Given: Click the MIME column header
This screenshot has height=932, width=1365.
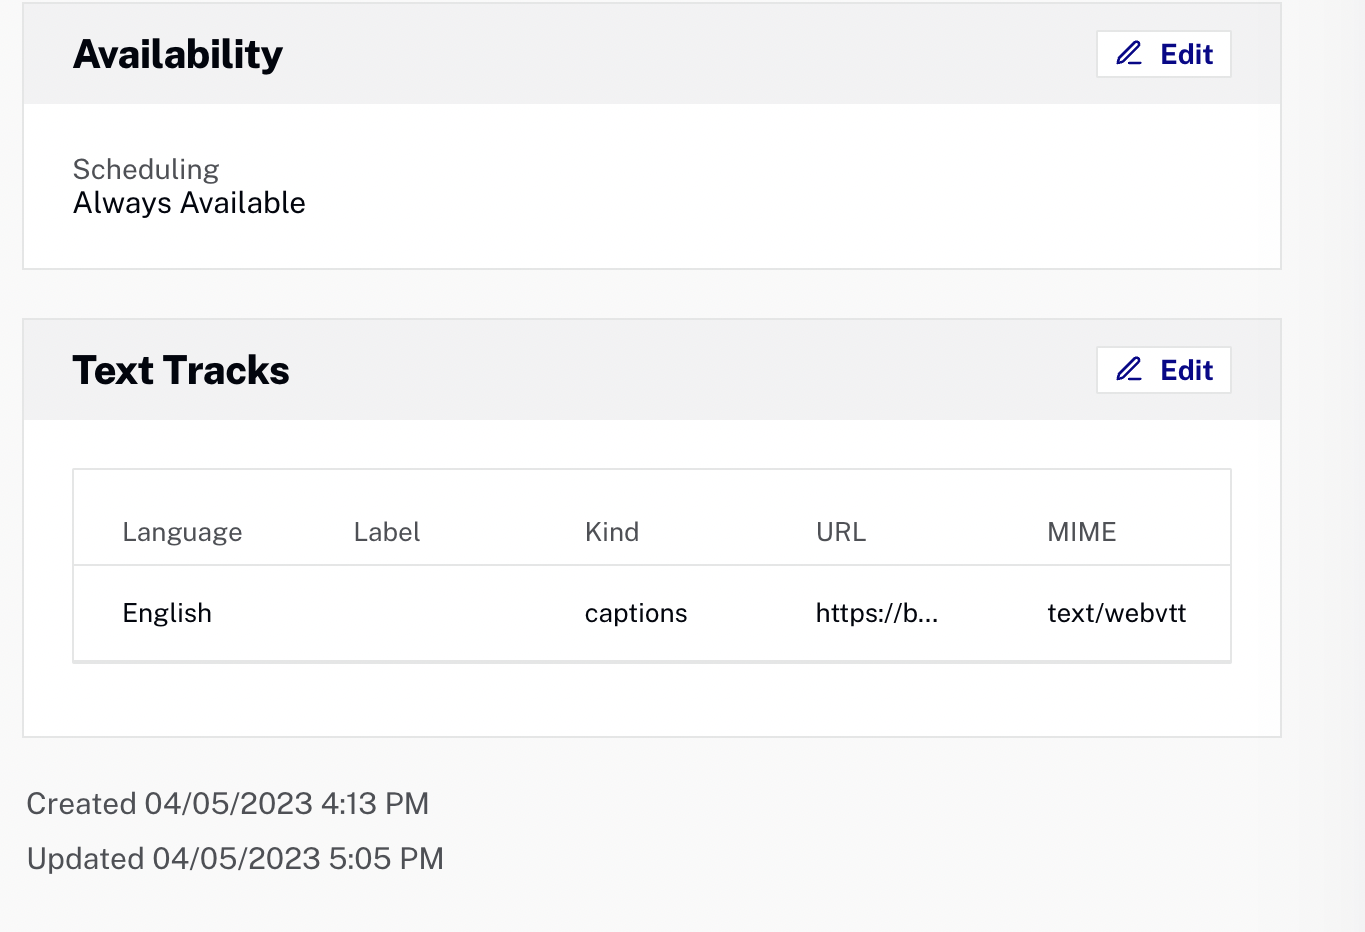Looking at the screenshot, I should tap(1082, 532).
